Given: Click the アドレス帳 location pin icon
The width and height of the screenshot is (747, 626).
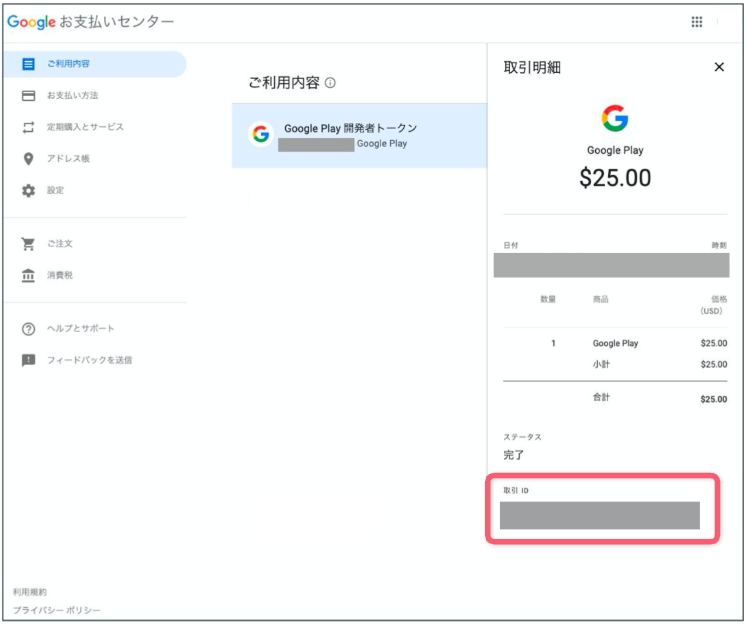Looking at the screenshot, I should tap(29, 159).
